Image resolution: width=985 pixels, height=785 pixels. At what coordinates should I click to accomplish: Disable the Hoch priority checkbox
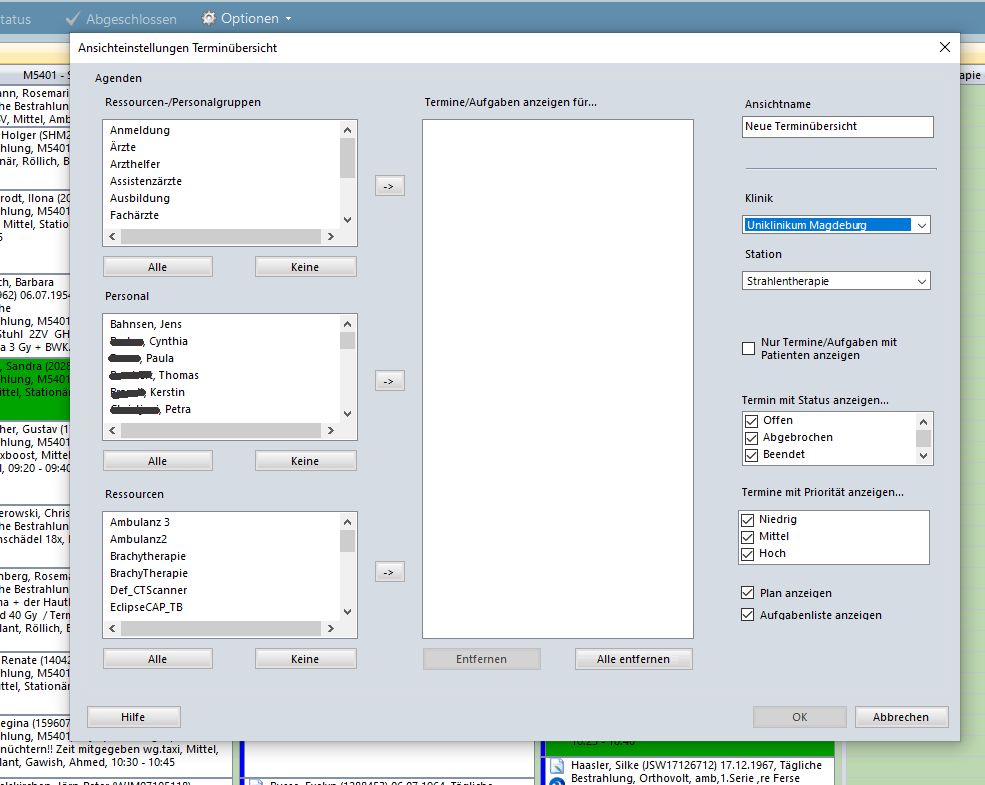(x=748, y=554)
